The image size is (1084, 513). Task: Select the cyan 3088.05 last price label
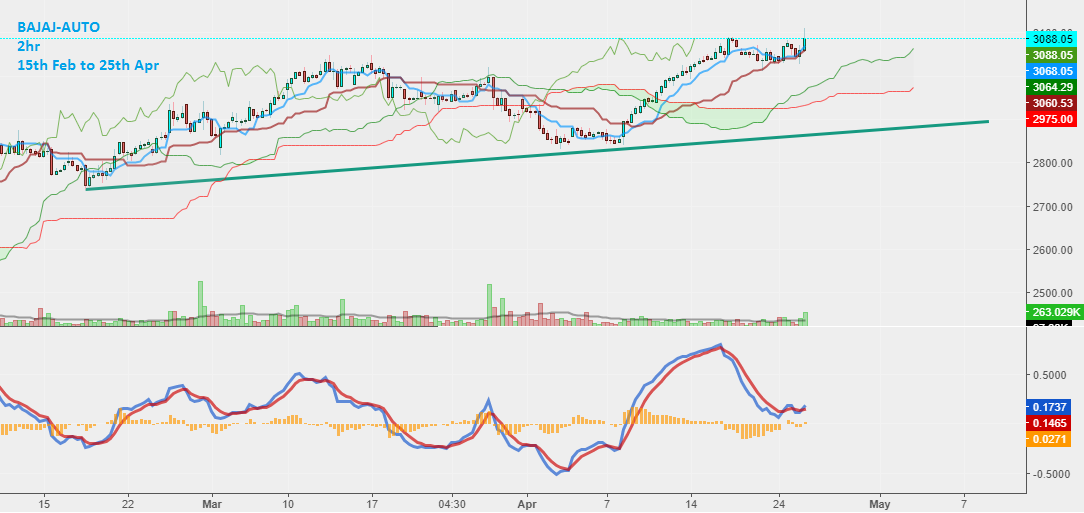(x=1052, y=39)
